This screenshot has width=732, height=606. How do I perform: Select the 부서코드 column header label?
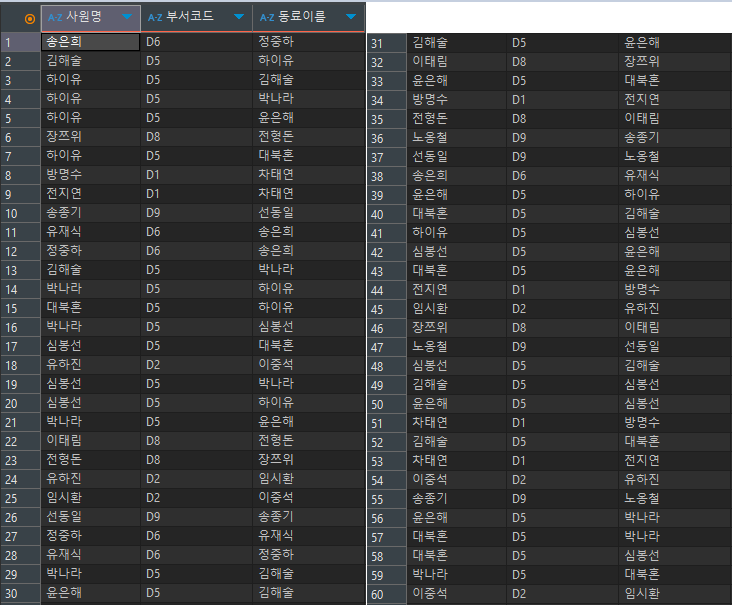190,17
